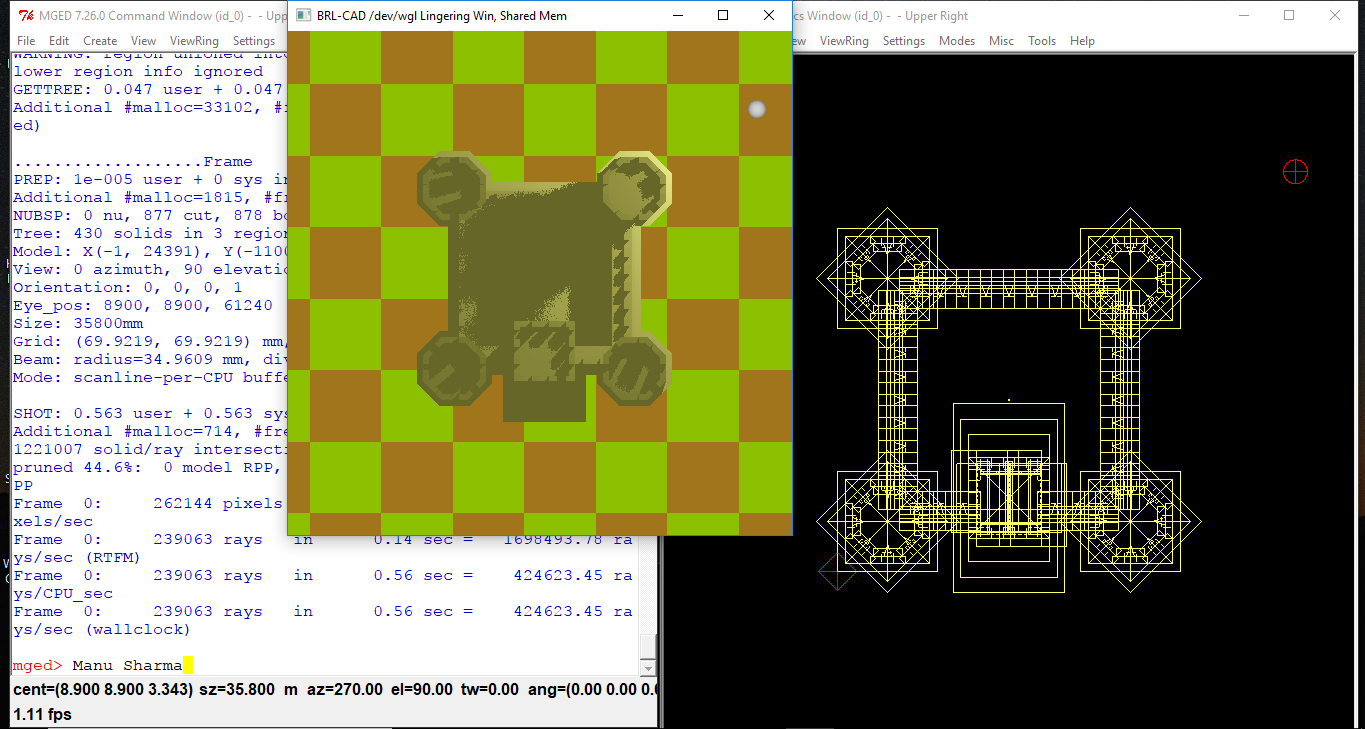Open the Tools menu in Graphics Window
This screenshot has height=729, width=1365.
tap(1042, 41)
